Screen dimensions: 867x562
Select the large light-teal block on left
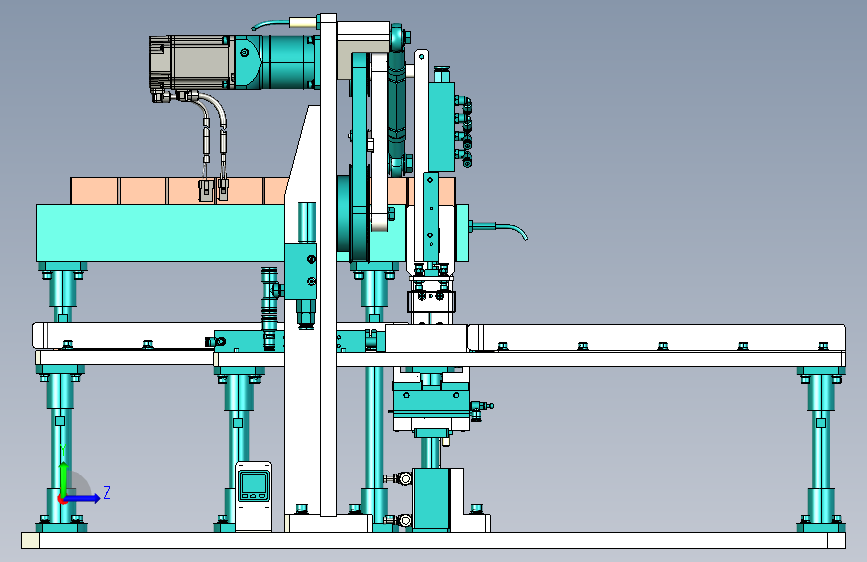(160, 232)
